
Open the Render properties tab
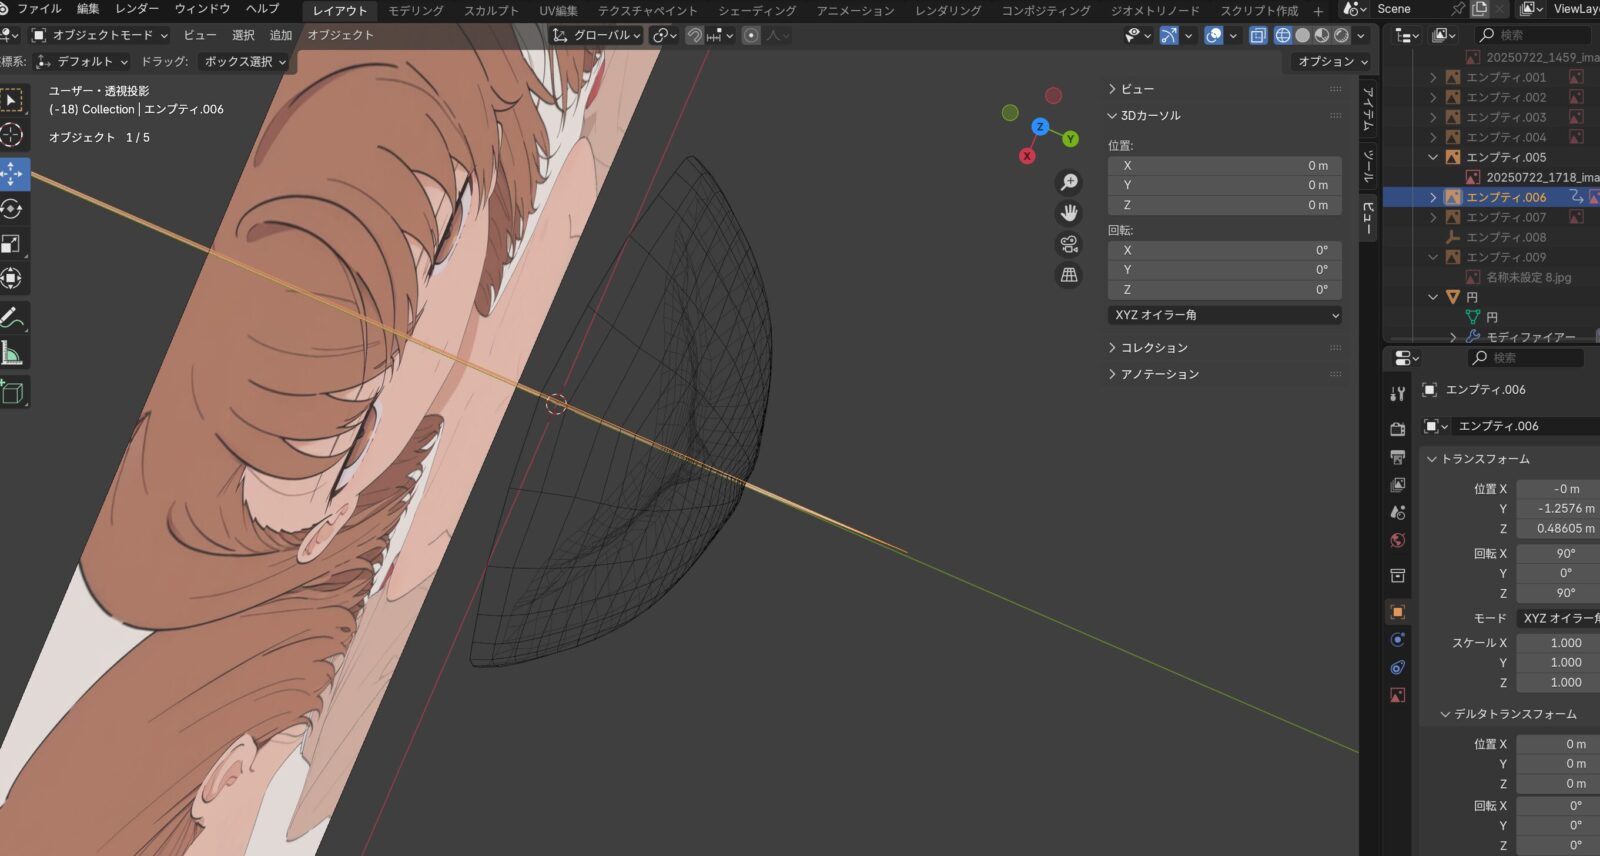[1398, 429]
